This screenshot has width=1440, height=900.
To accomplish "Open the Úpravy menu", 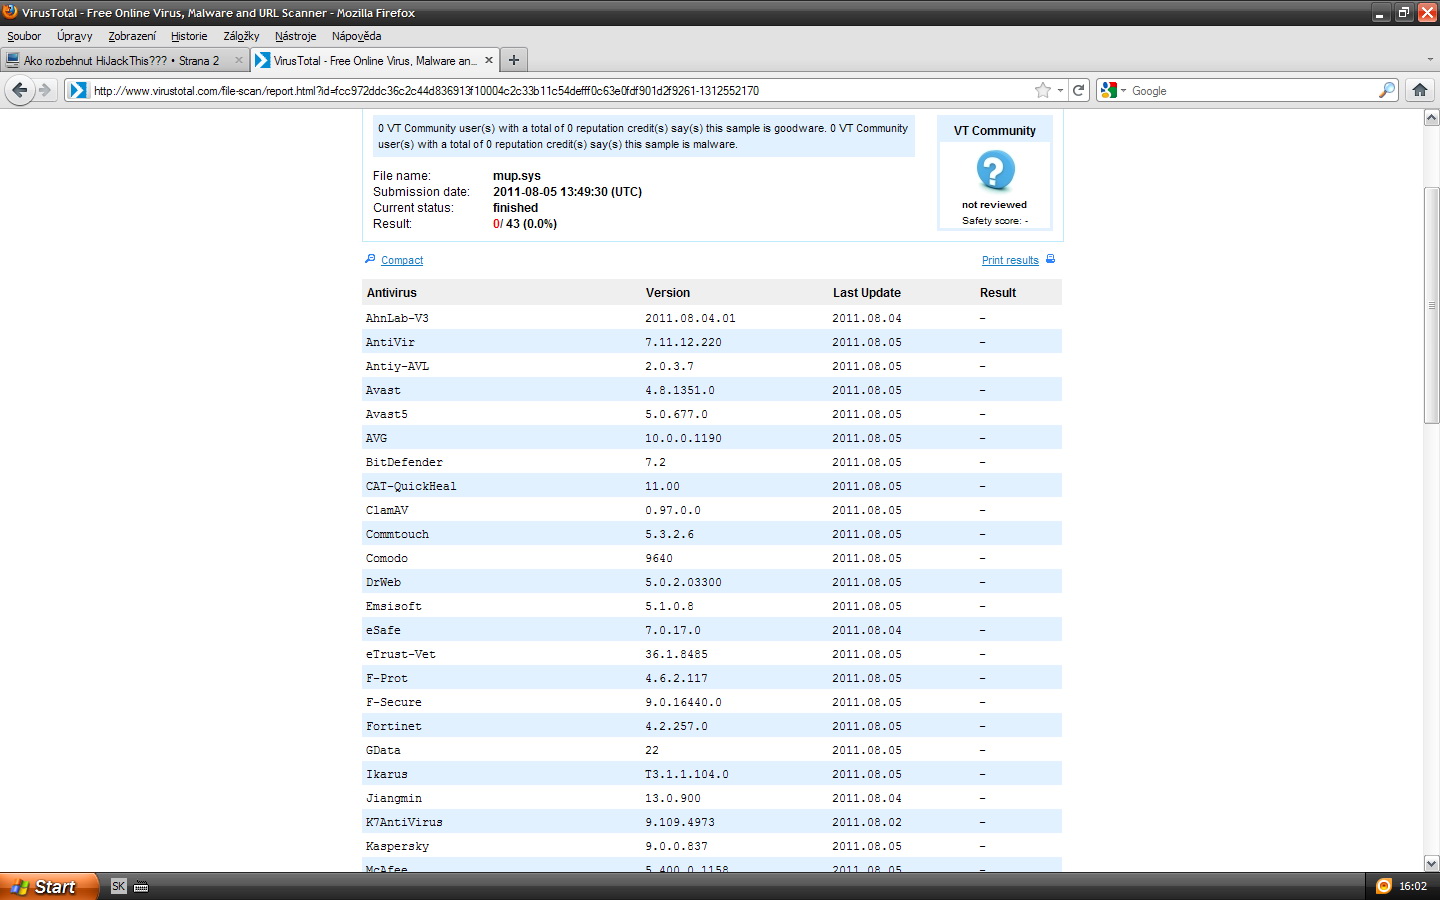I will 75,36.
